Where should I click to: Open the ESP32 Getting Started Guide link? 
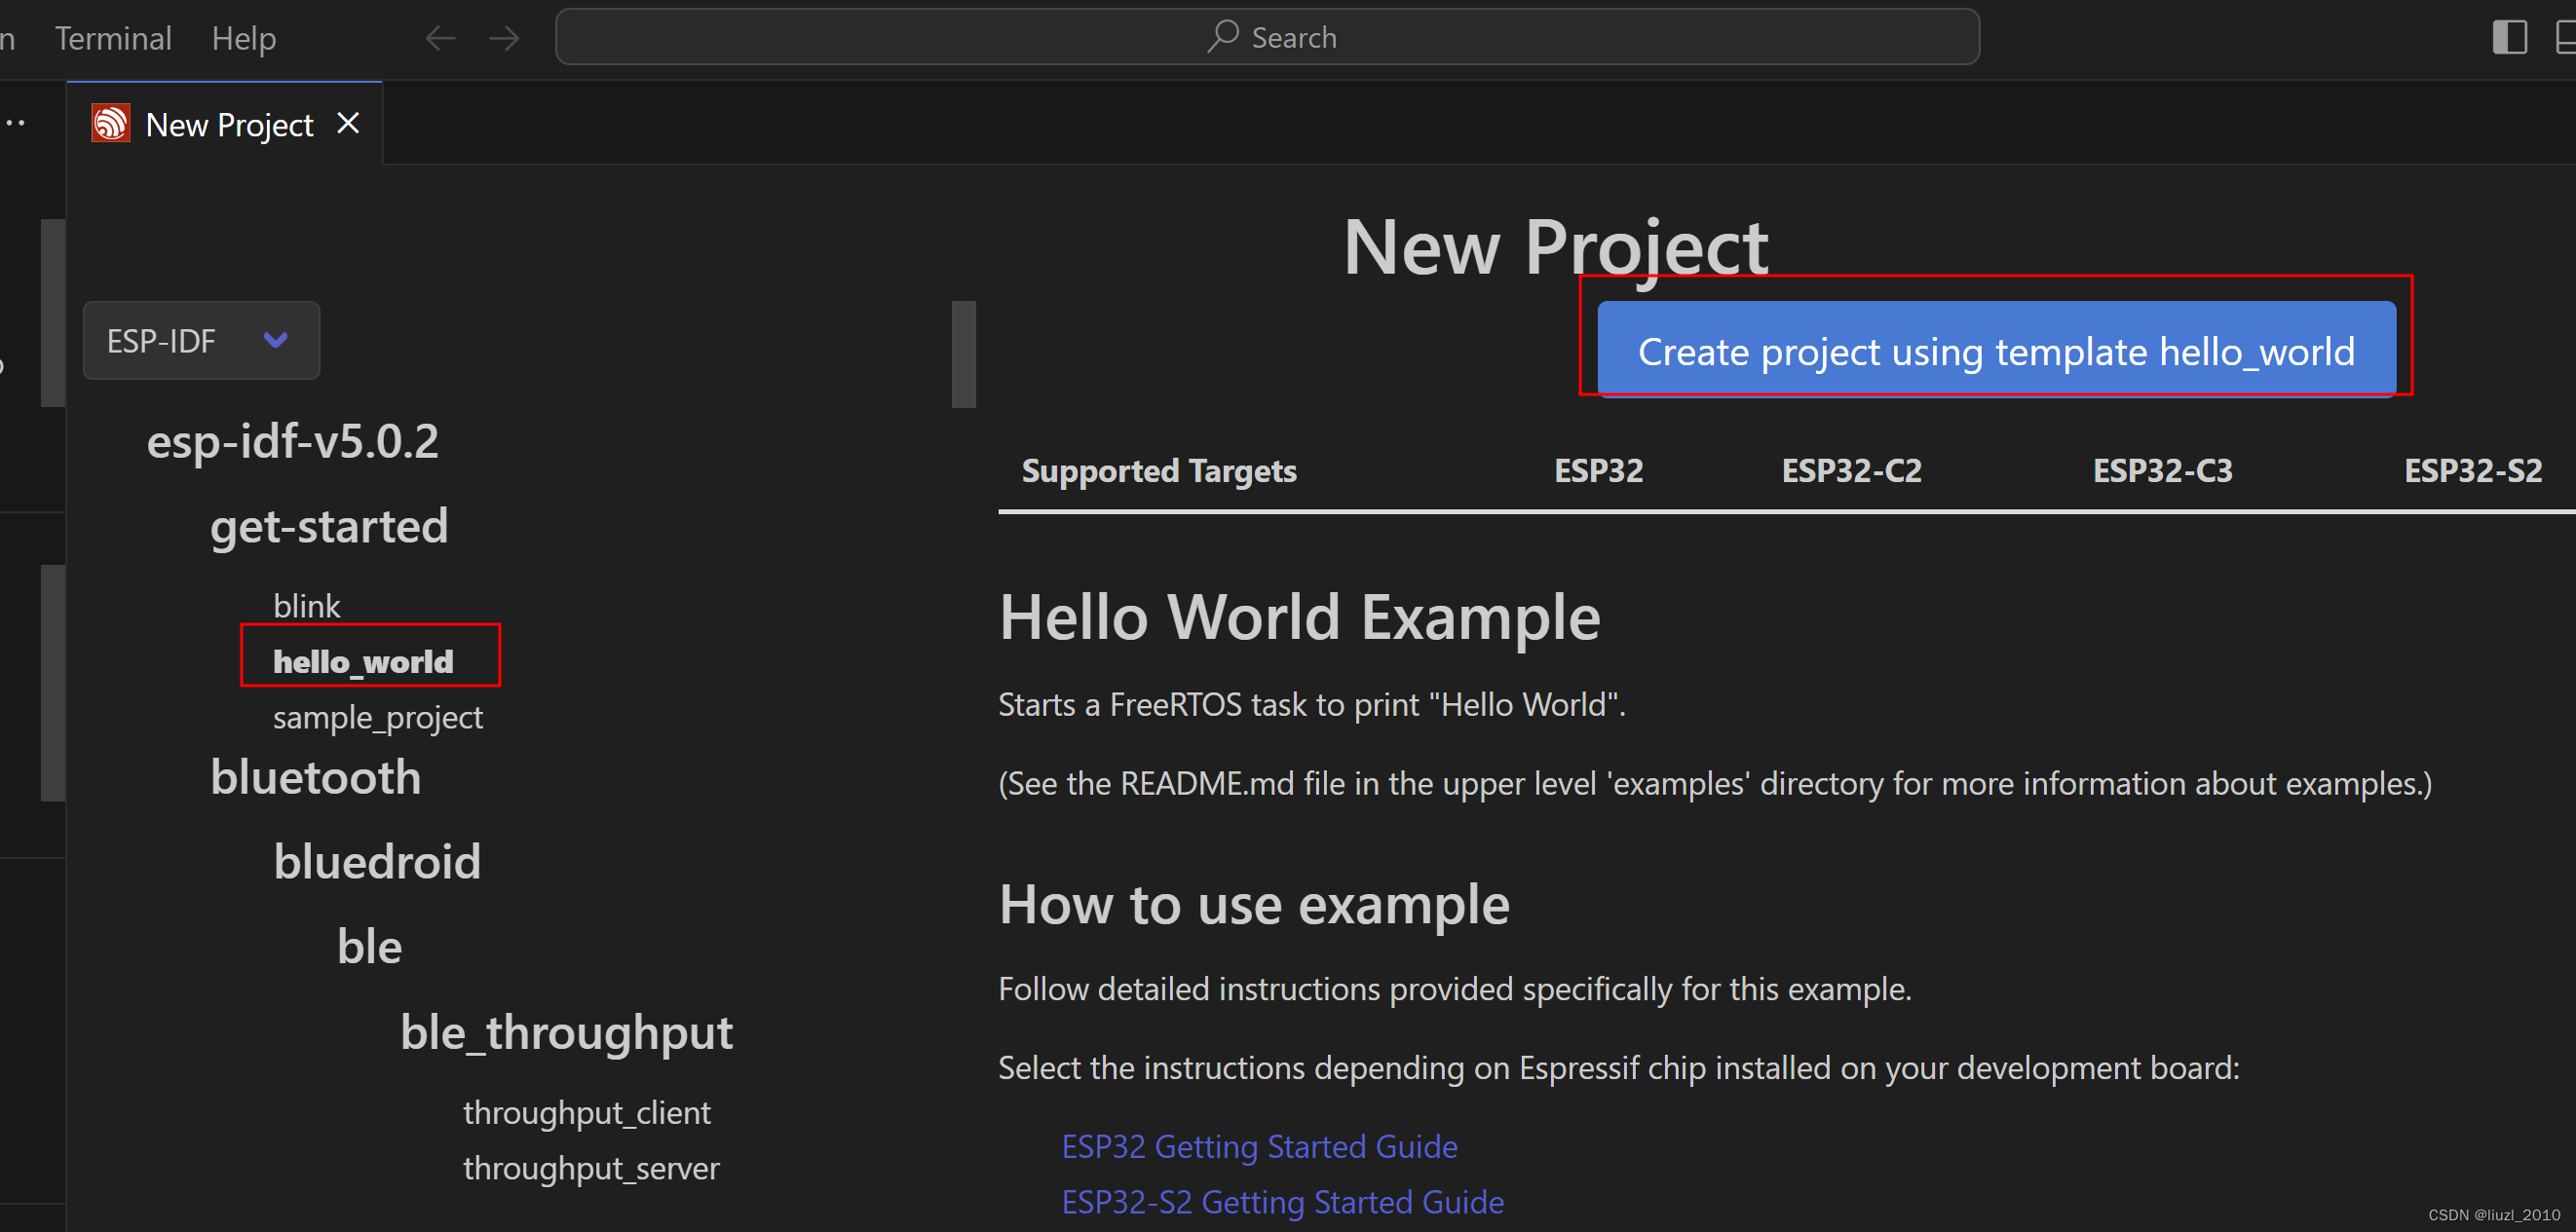[1259, 1146]
